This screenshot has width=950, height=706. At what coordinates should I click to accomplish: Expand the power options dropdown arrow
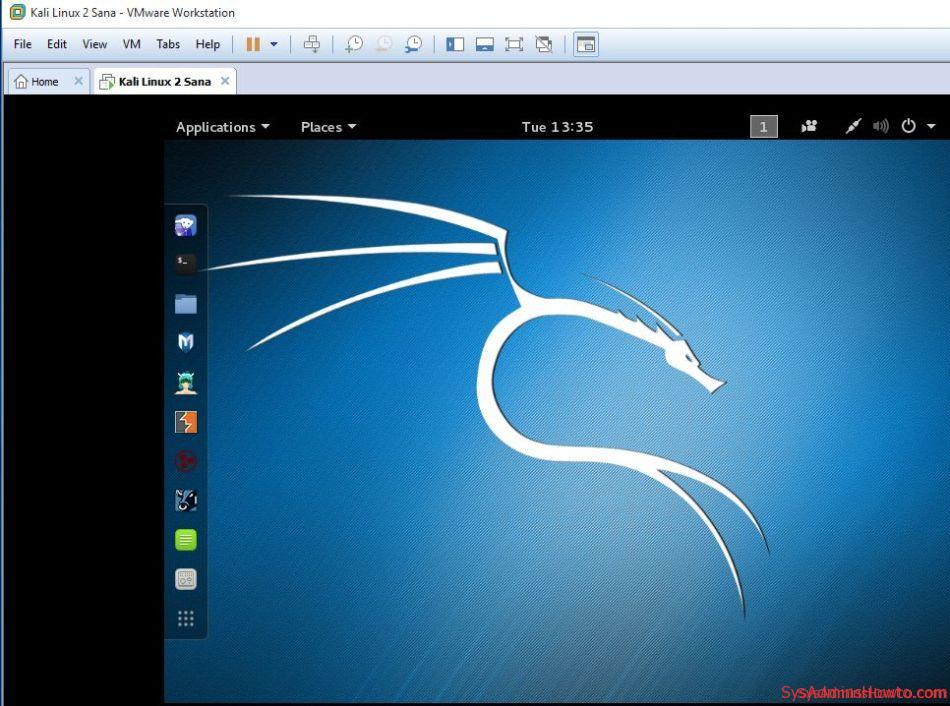click(274, 44)
